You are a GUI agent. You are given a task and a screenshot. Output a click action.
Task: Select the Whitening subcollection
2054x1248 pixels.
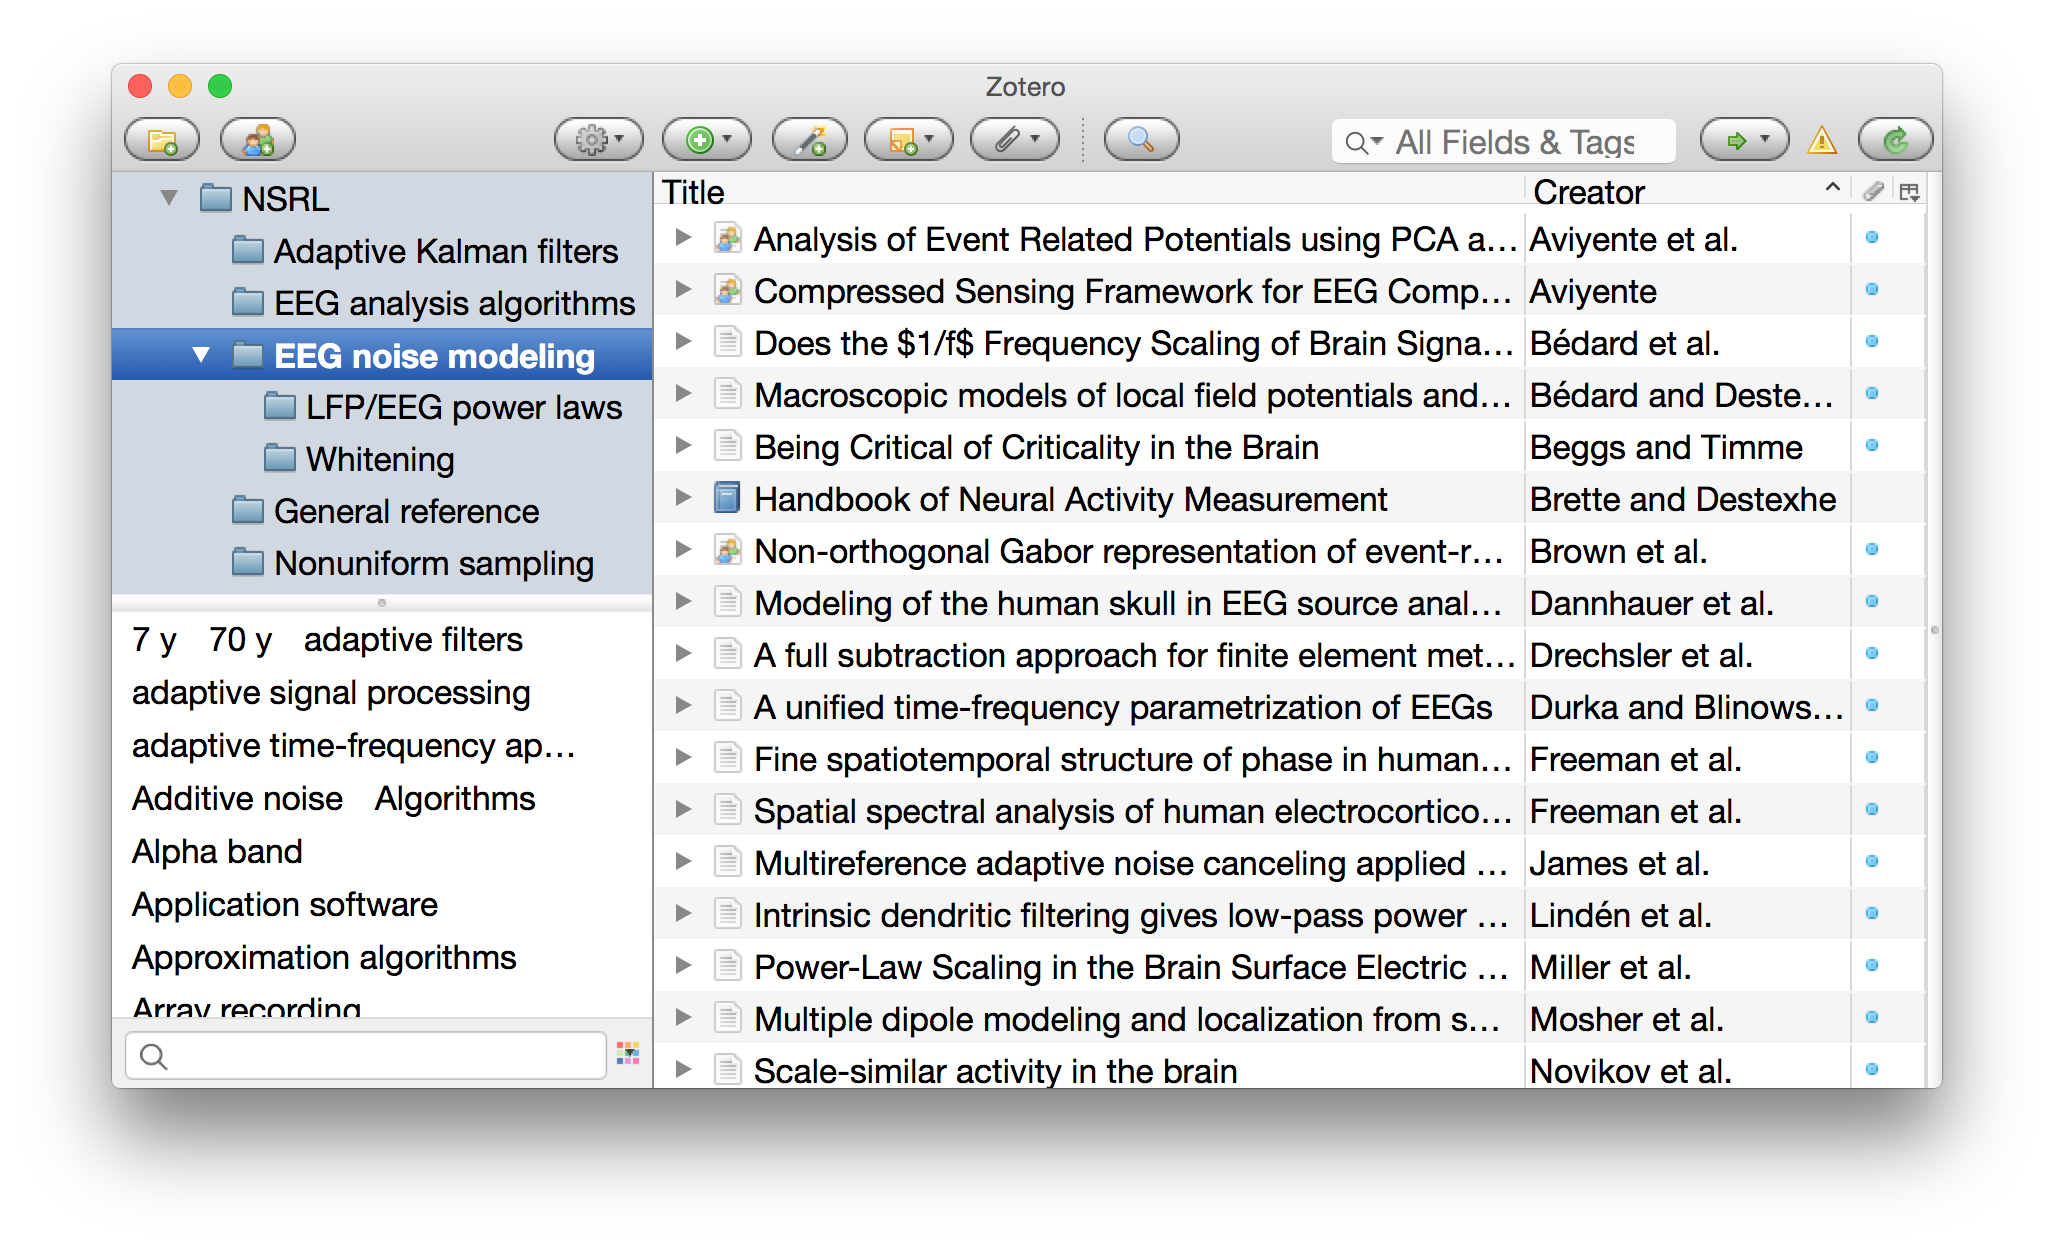pyautogui.click(x=359, y=459)
